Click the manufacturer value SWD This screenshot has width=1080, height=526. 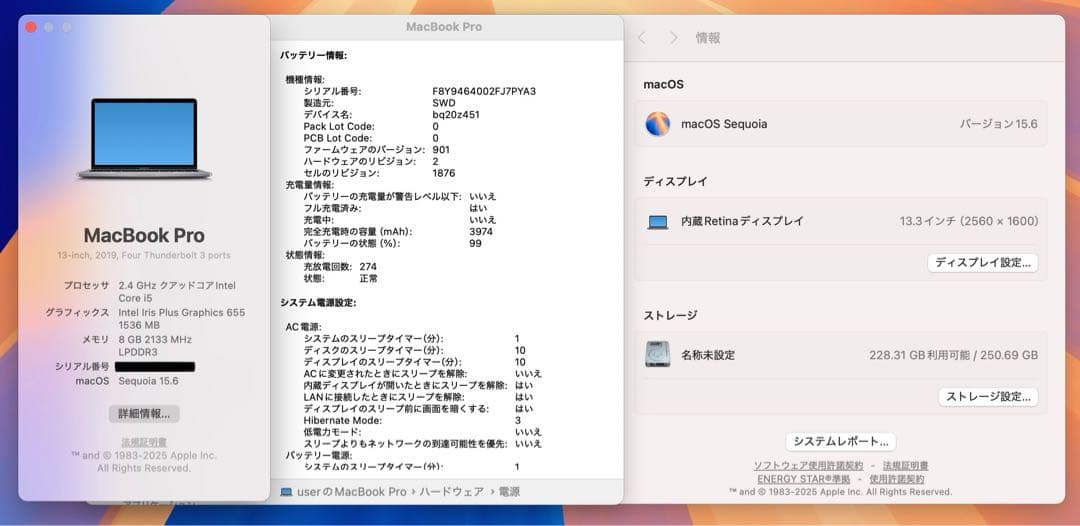[x=443, y=103]
